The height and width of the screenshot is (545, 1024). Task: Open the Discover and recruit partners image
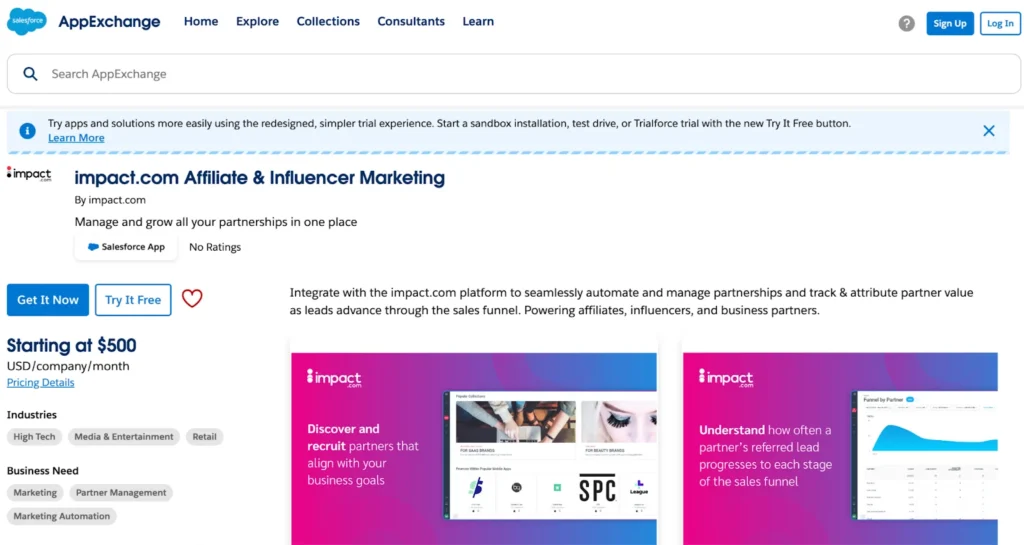[x=474, y=448]
